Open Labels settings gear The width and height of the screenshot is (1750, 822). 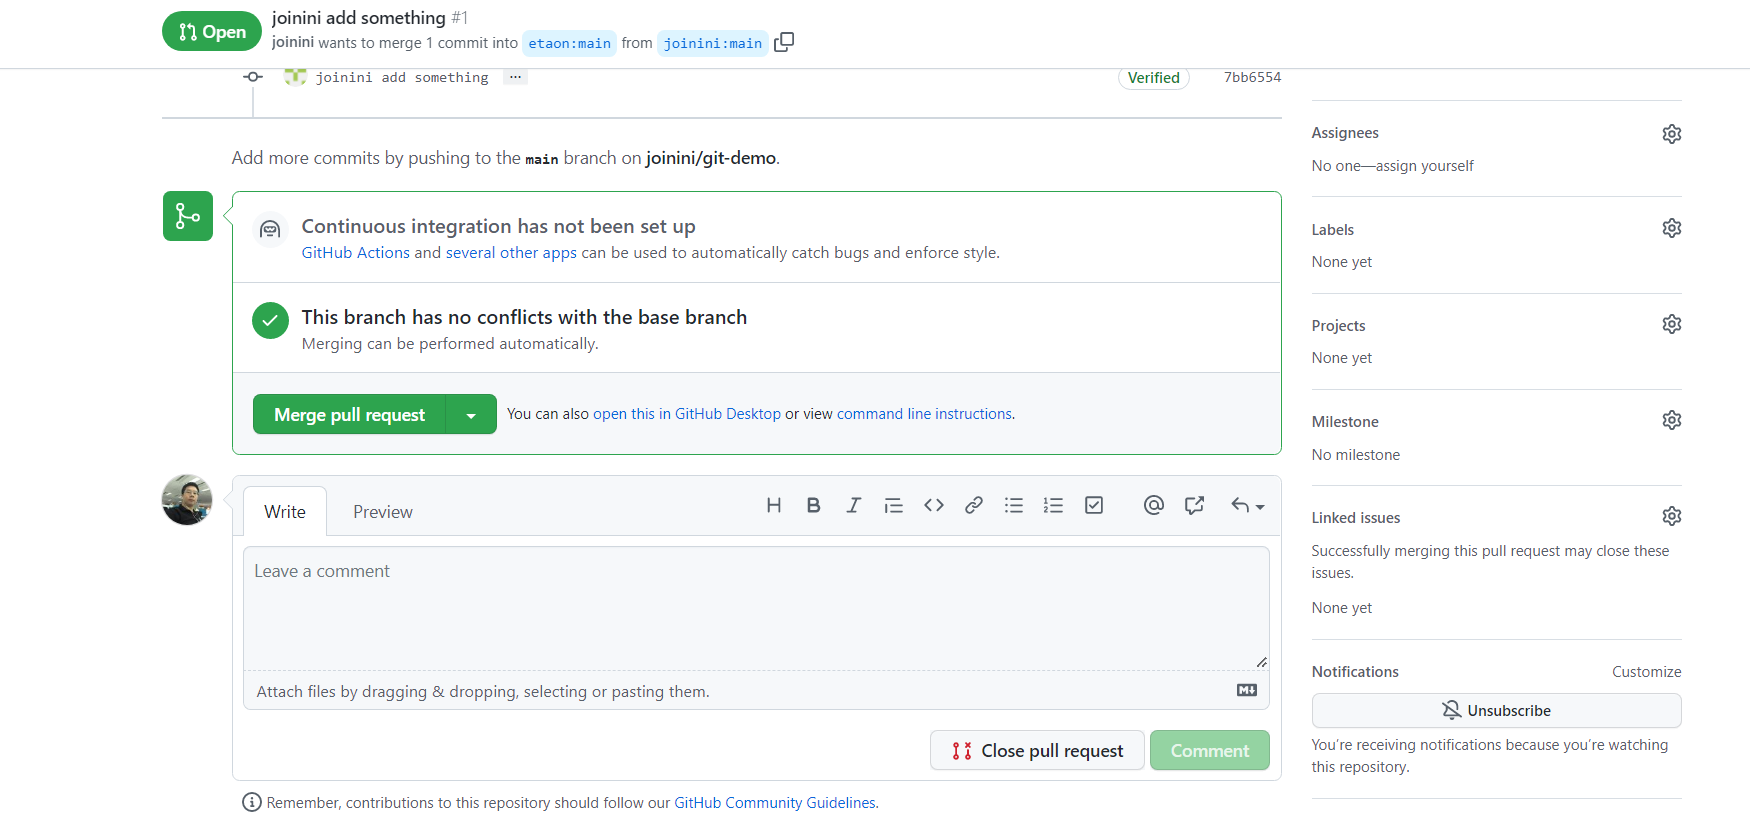click(x=1672, y=228)
